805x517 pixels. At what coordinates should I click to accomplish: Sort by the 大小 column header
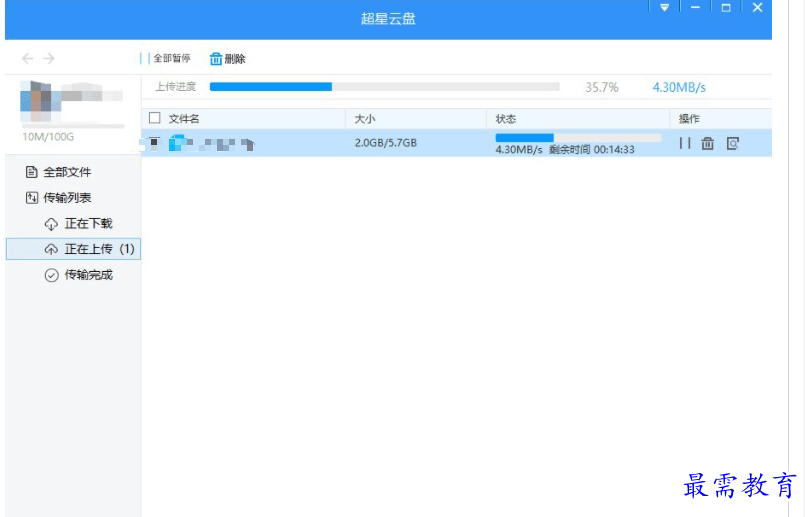(365, 119)
